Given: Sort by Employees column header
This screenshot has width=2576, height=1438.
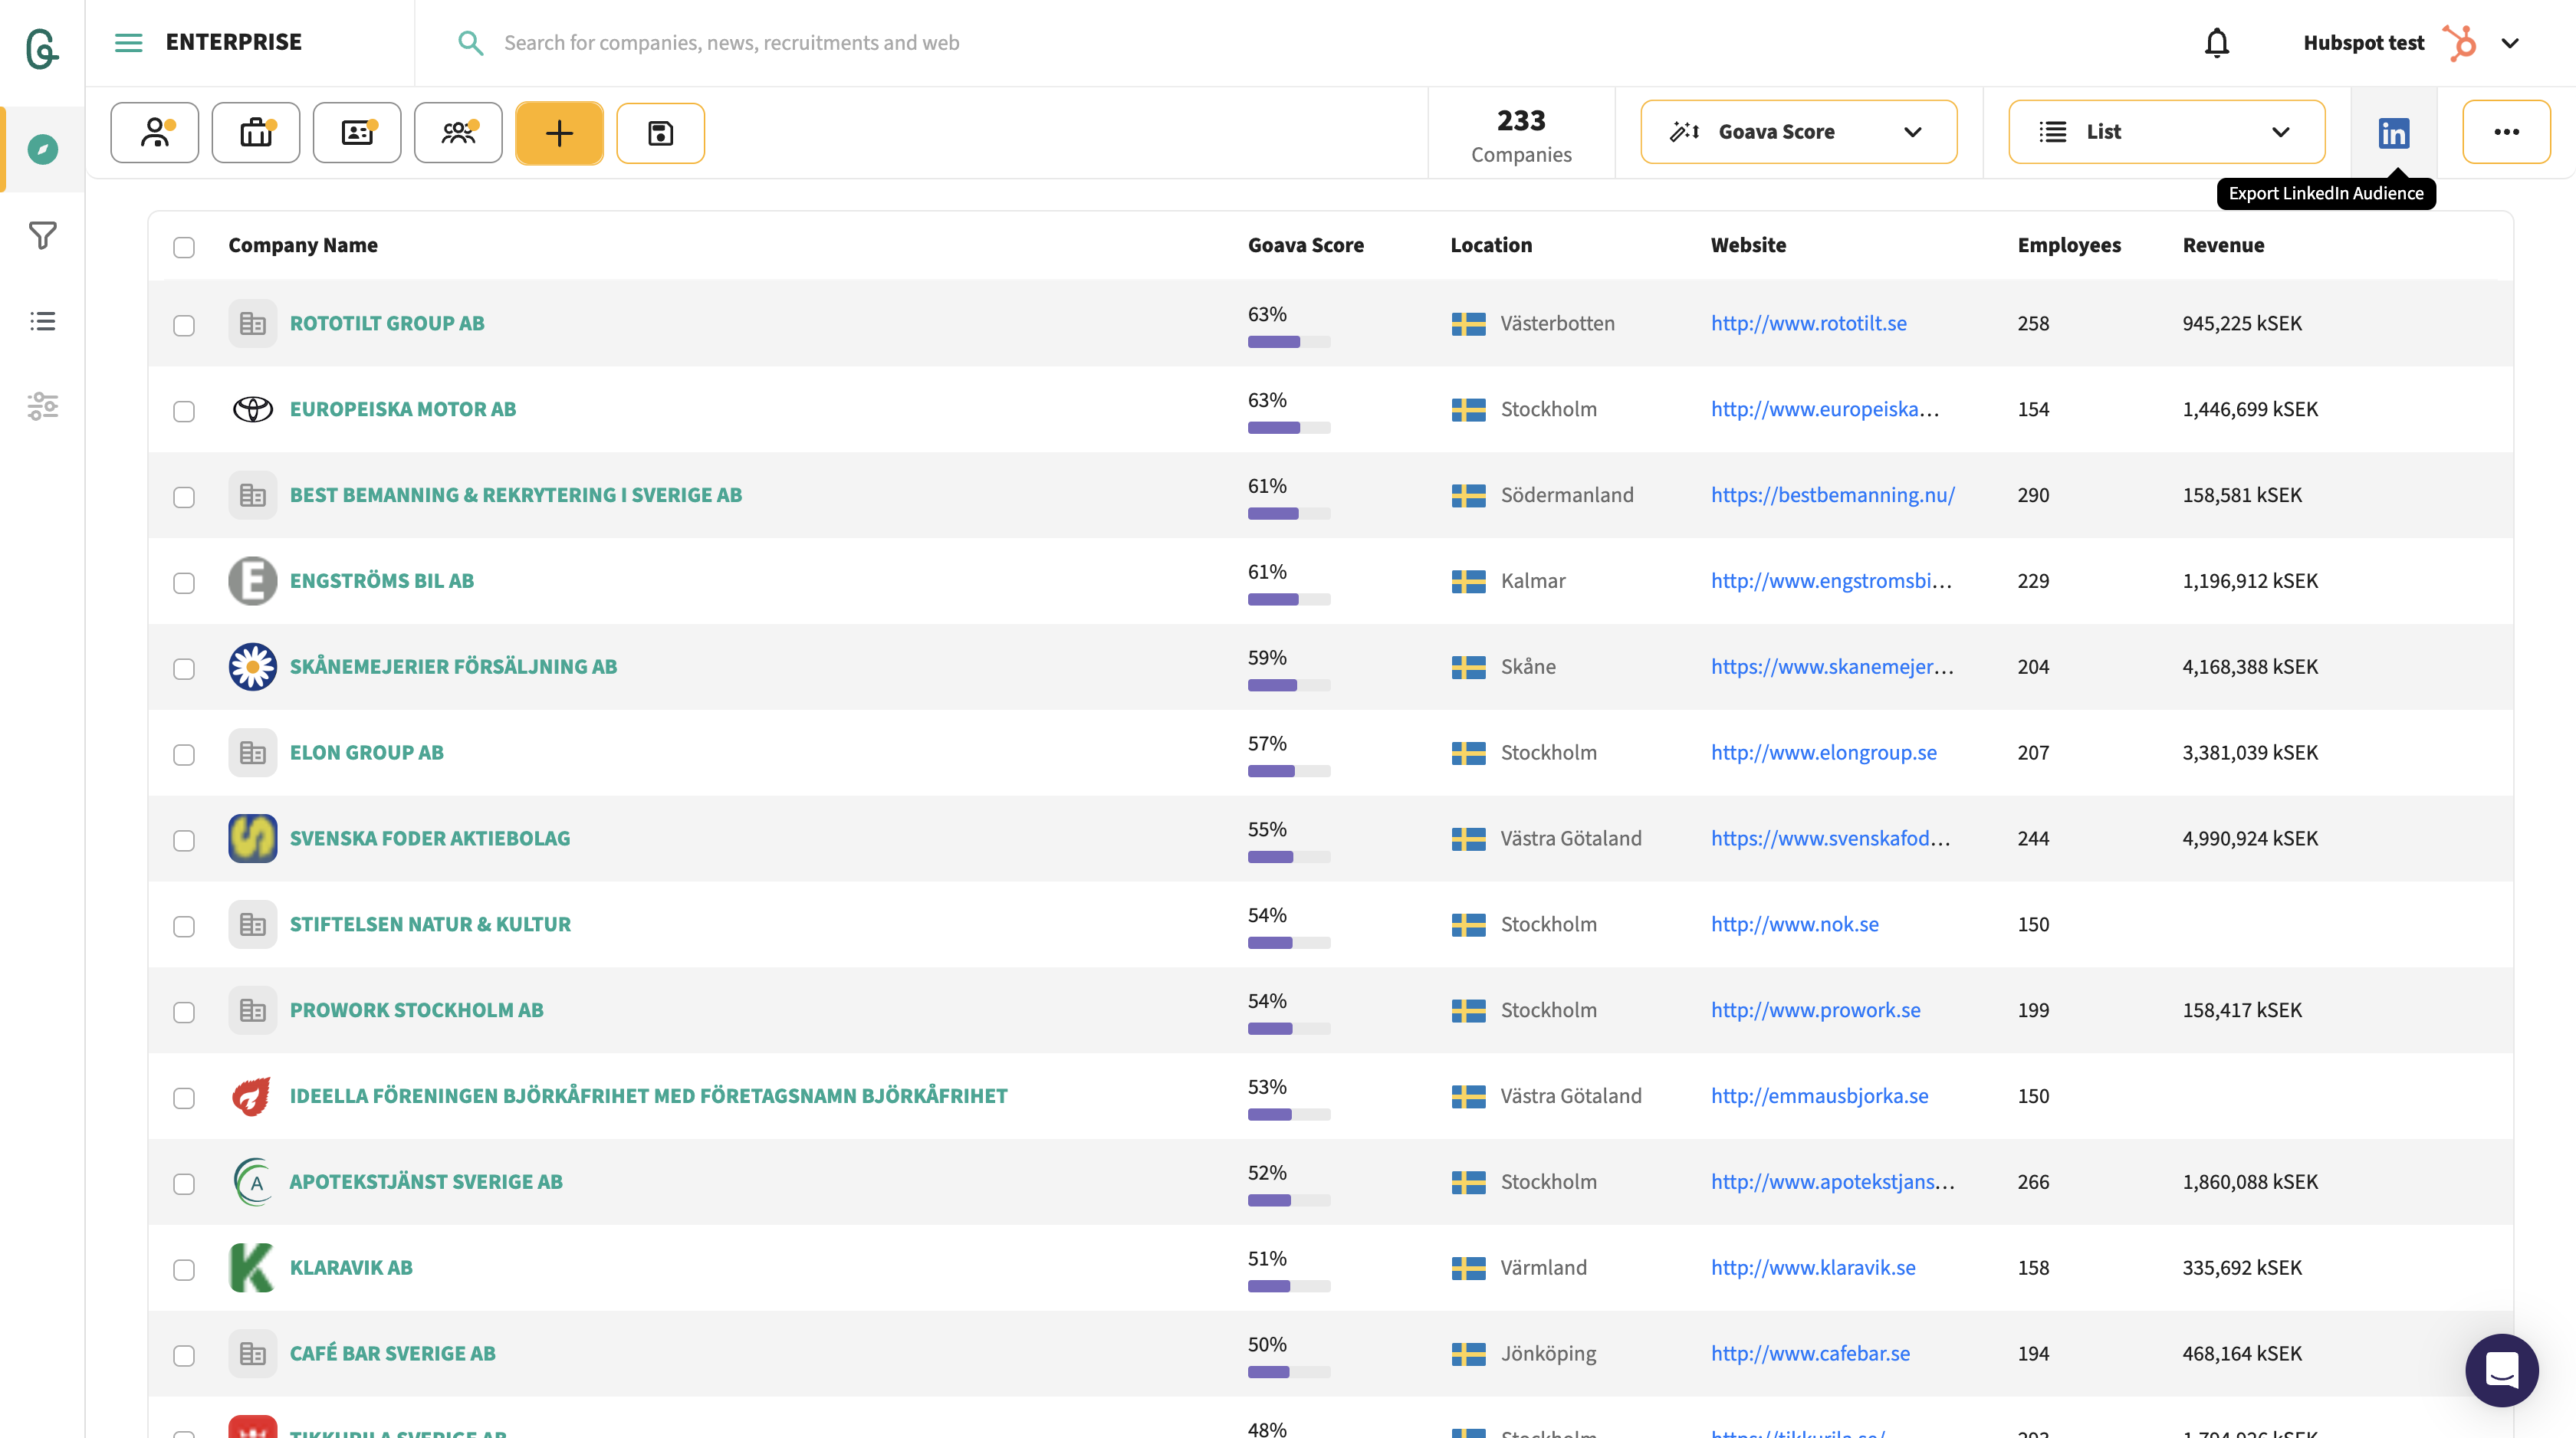Looking at the screenshot, I should (x=2069, y=245).
